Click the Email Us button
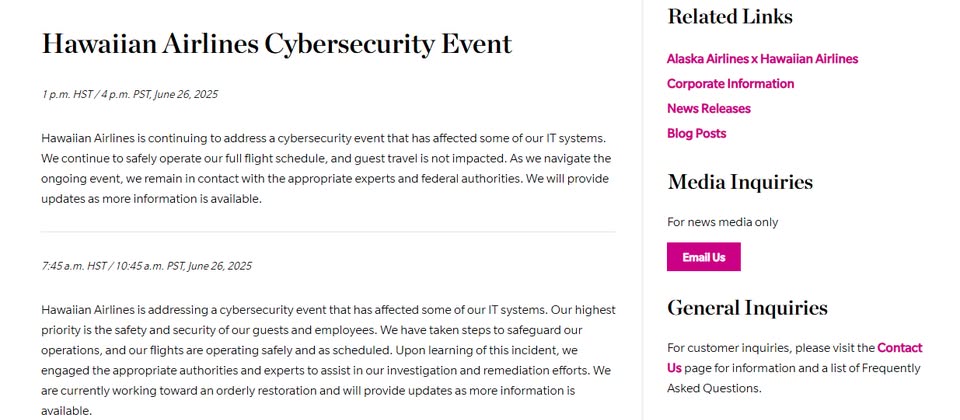 pyautogui.click(x=703, y=257)
